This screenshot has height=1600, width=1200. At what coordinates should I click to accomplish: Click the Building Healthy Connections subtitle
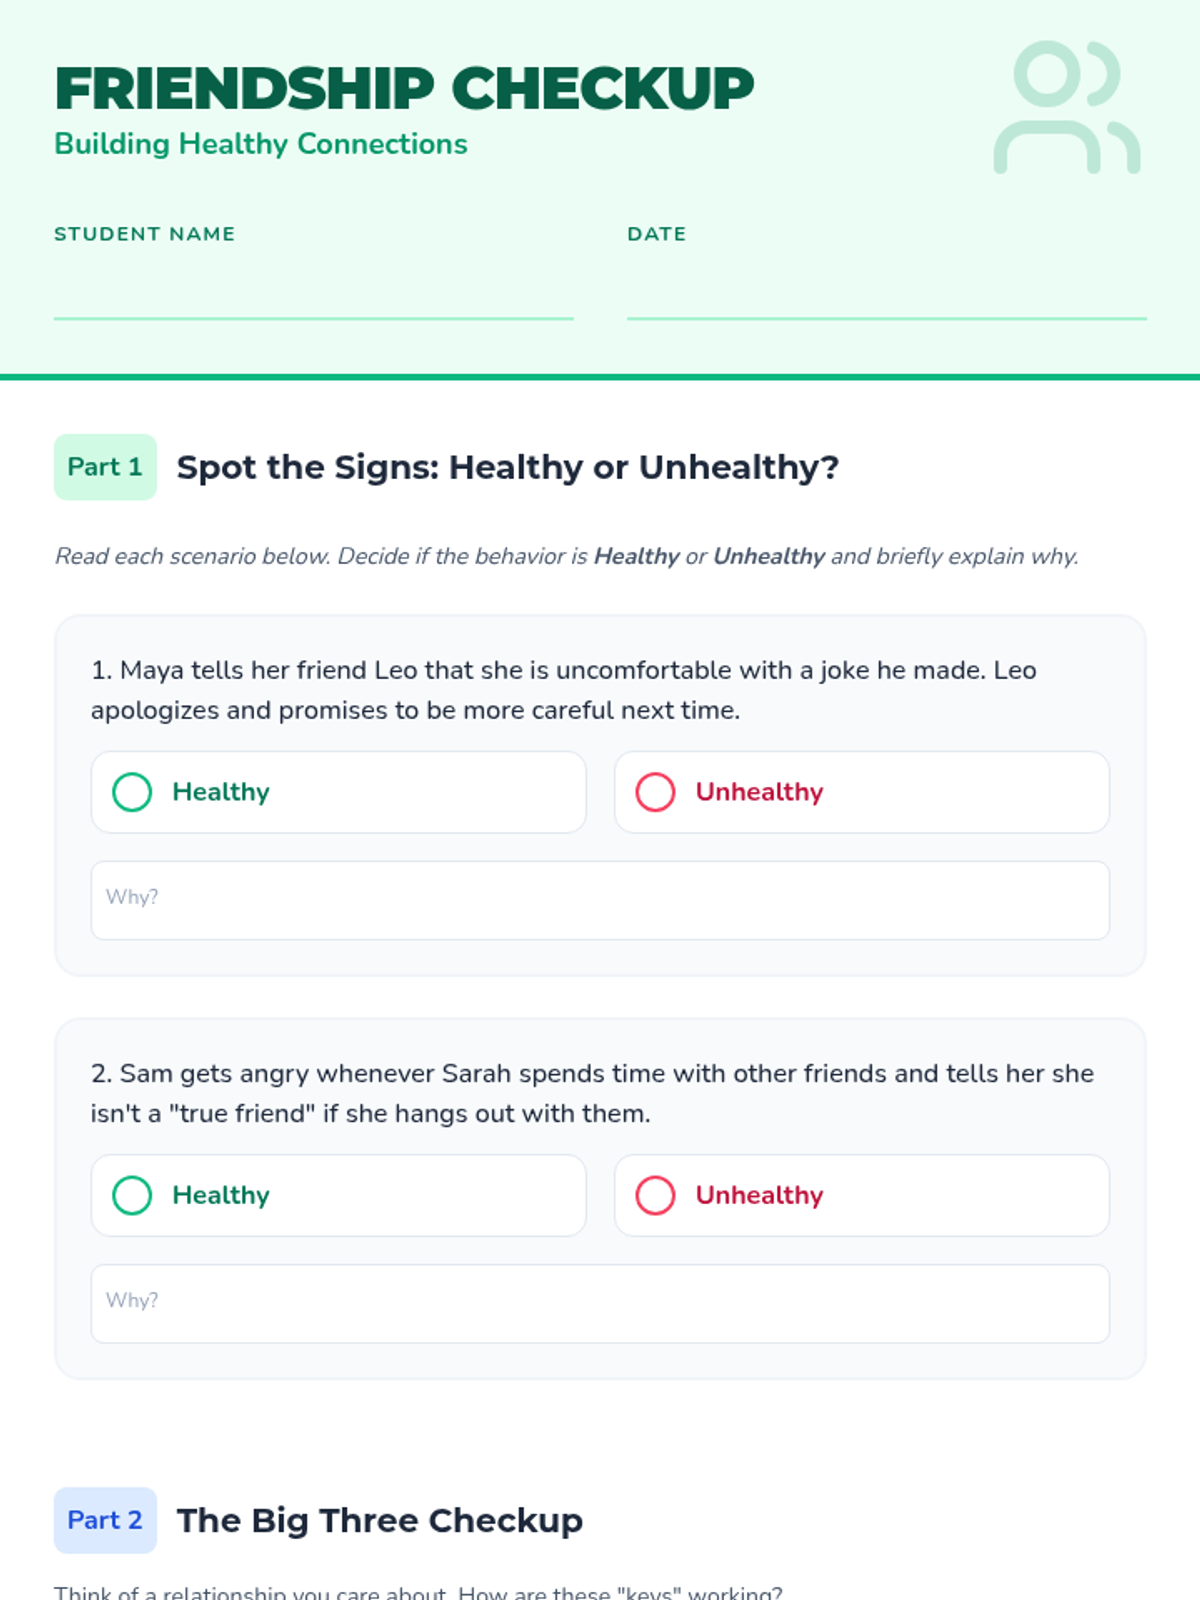point(261,144)
